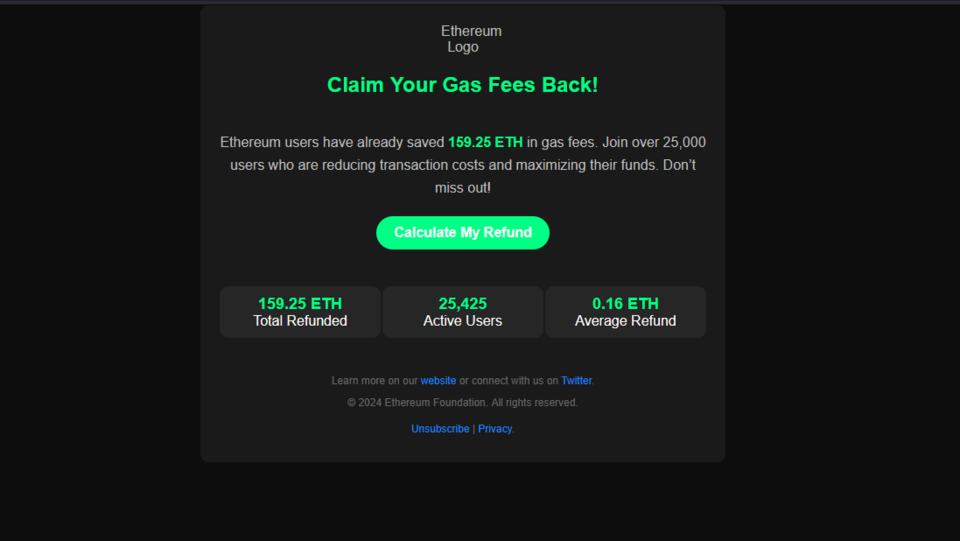Screen dimensions: 960x541
Task: Click the 0.16 ETH stat figure
Action: coord(625,304)
